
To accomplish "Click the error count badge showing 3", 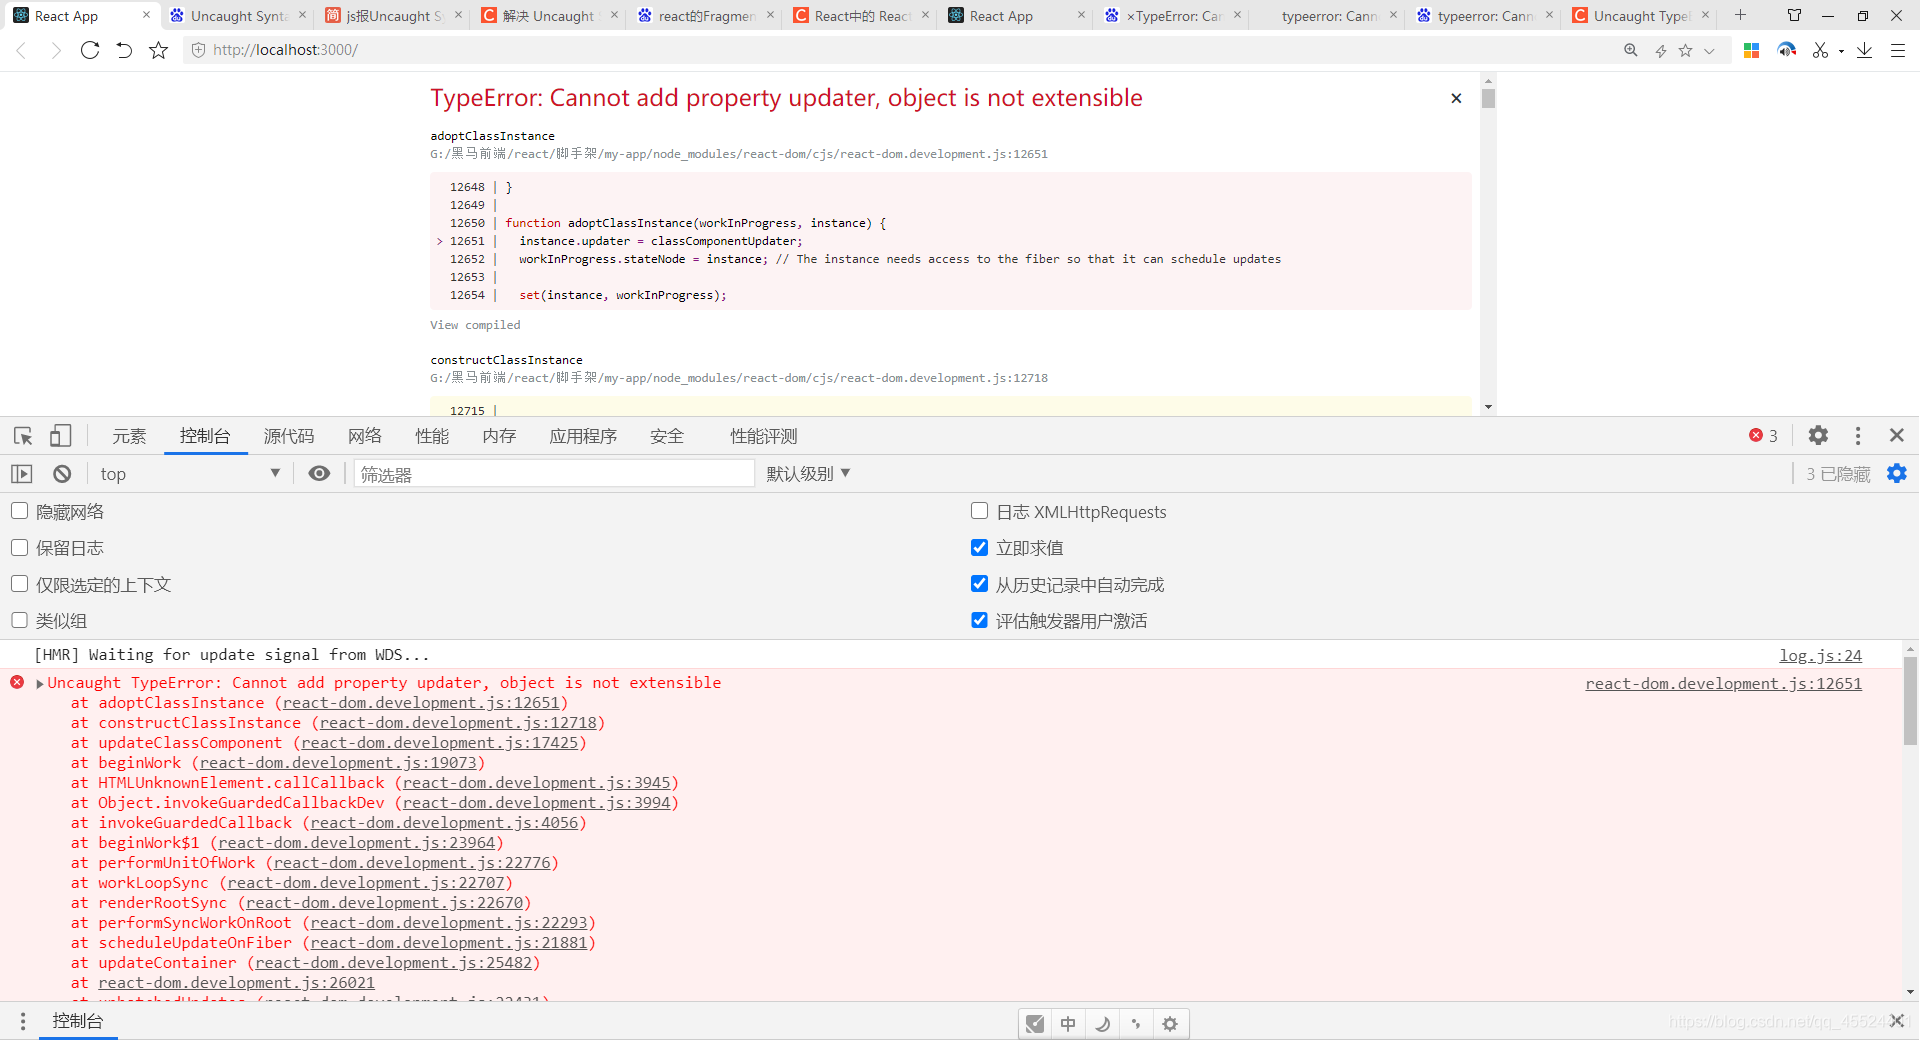I will [1762, 435].
